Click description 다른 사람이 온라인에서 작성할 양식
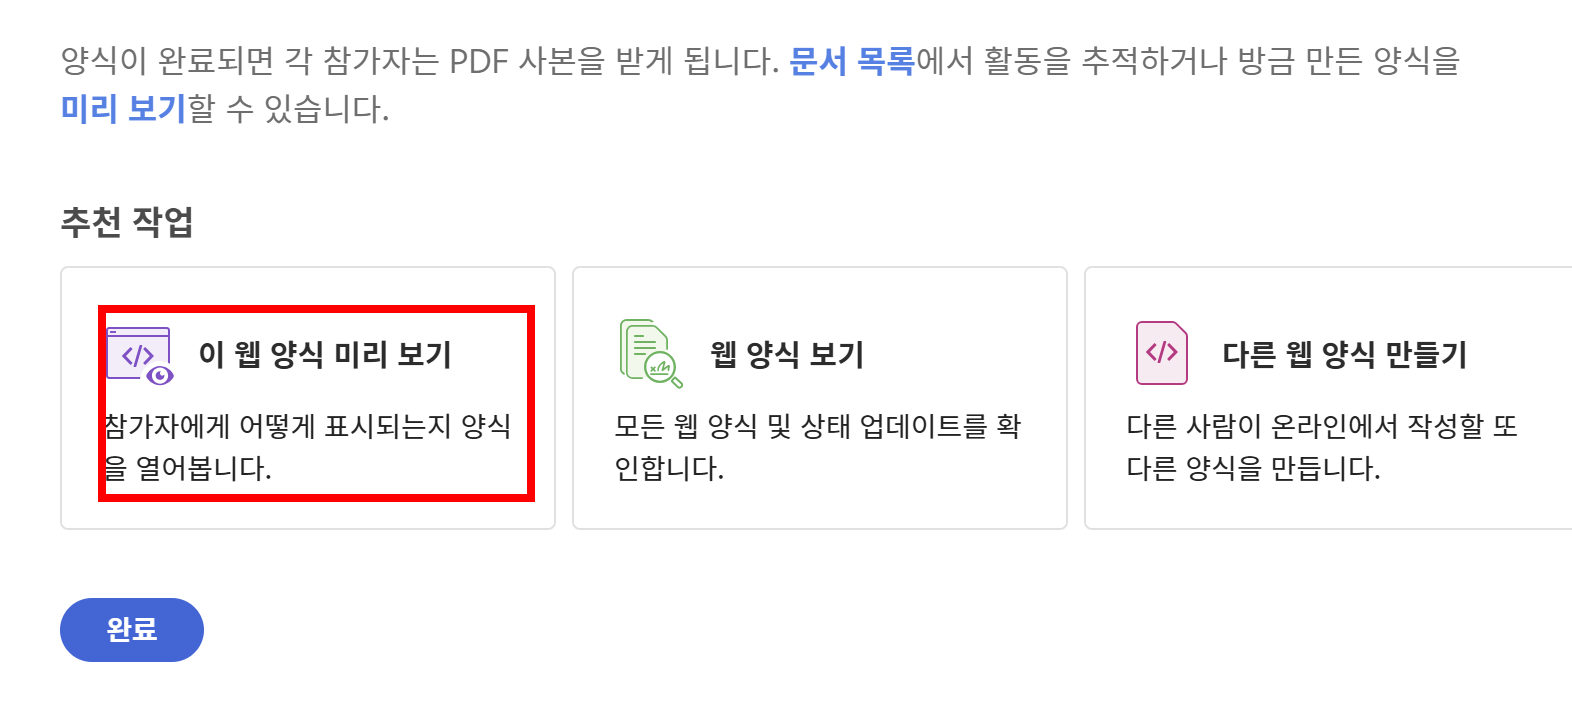Screen dimensions: 1572x703 click(1322, 447)
